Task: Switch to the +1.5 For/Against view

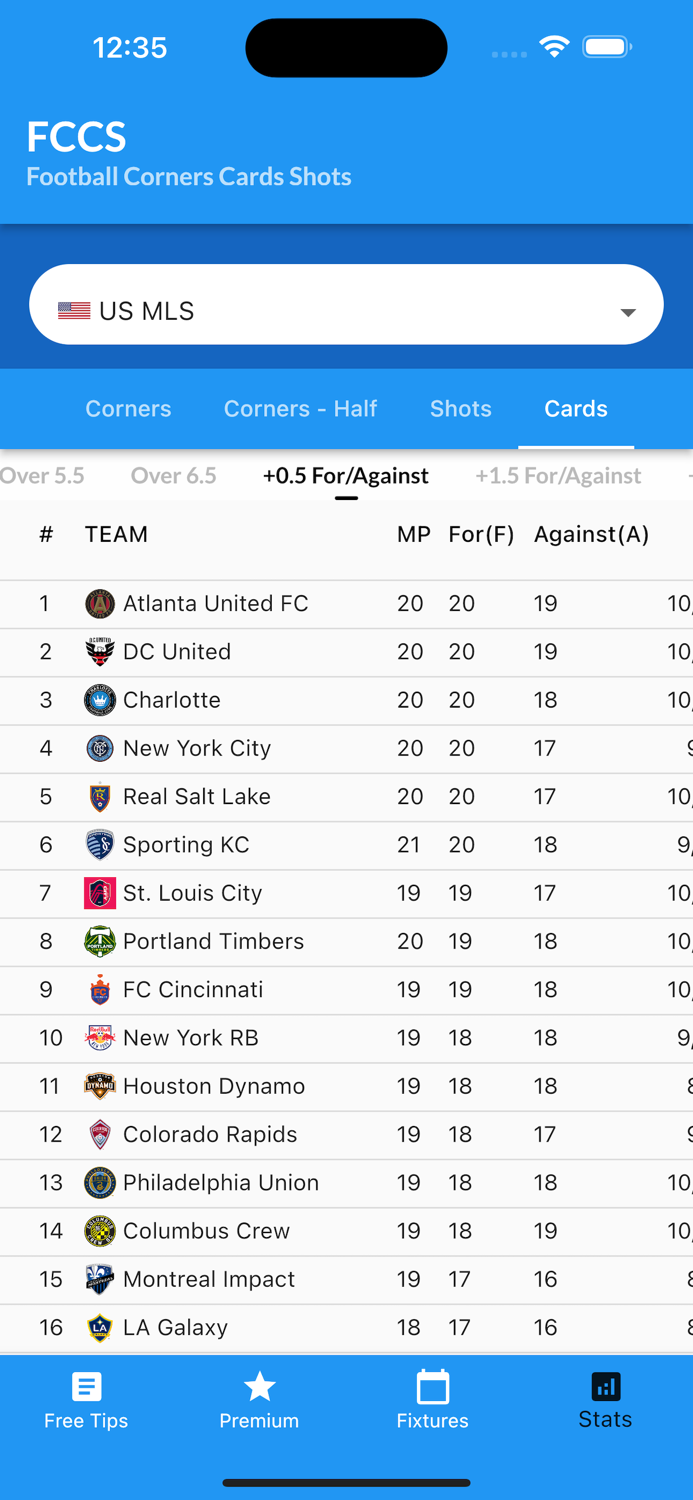Action: point(558,476)
